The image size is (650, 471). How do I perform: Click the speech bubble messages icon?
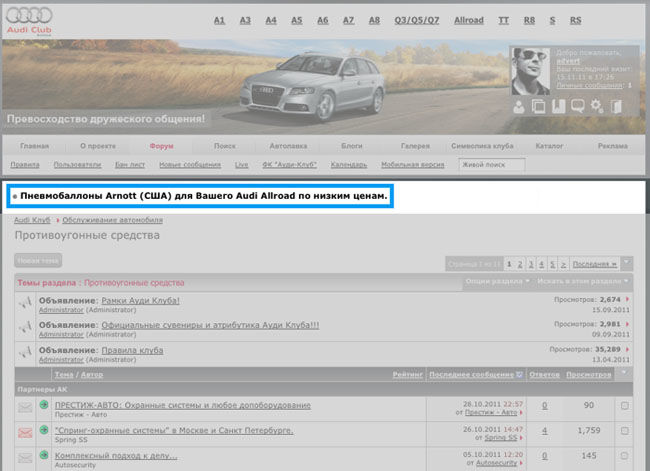click(576, 107)
